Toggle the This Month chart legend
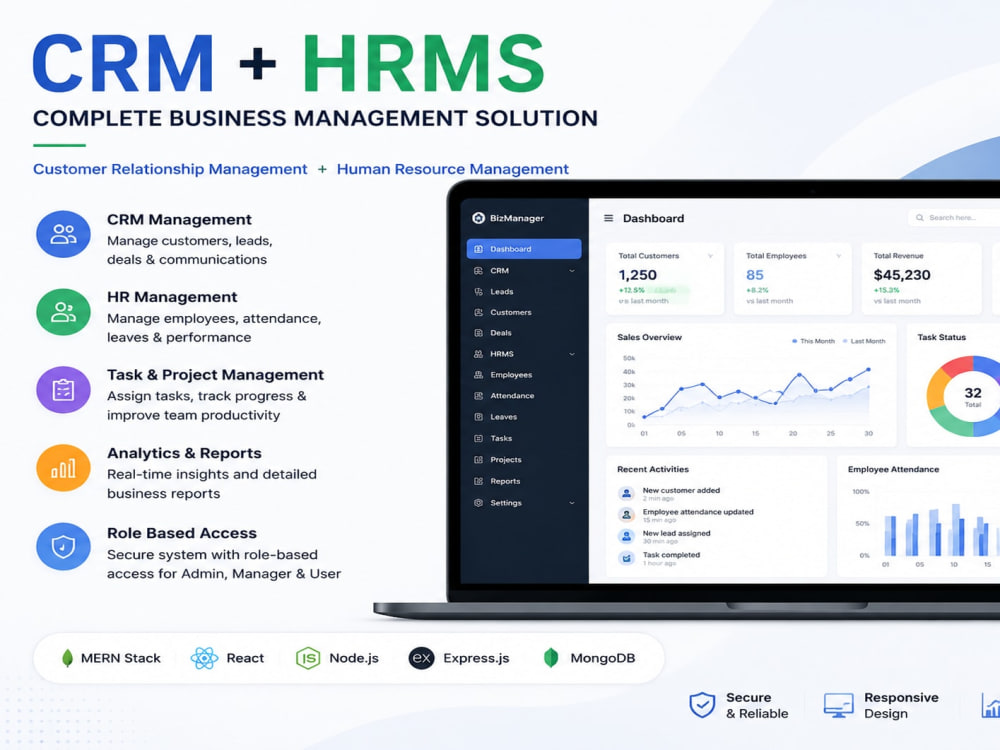Image resolution: width=1000 pixels, height=750 pixels. (x=813, y=341)
